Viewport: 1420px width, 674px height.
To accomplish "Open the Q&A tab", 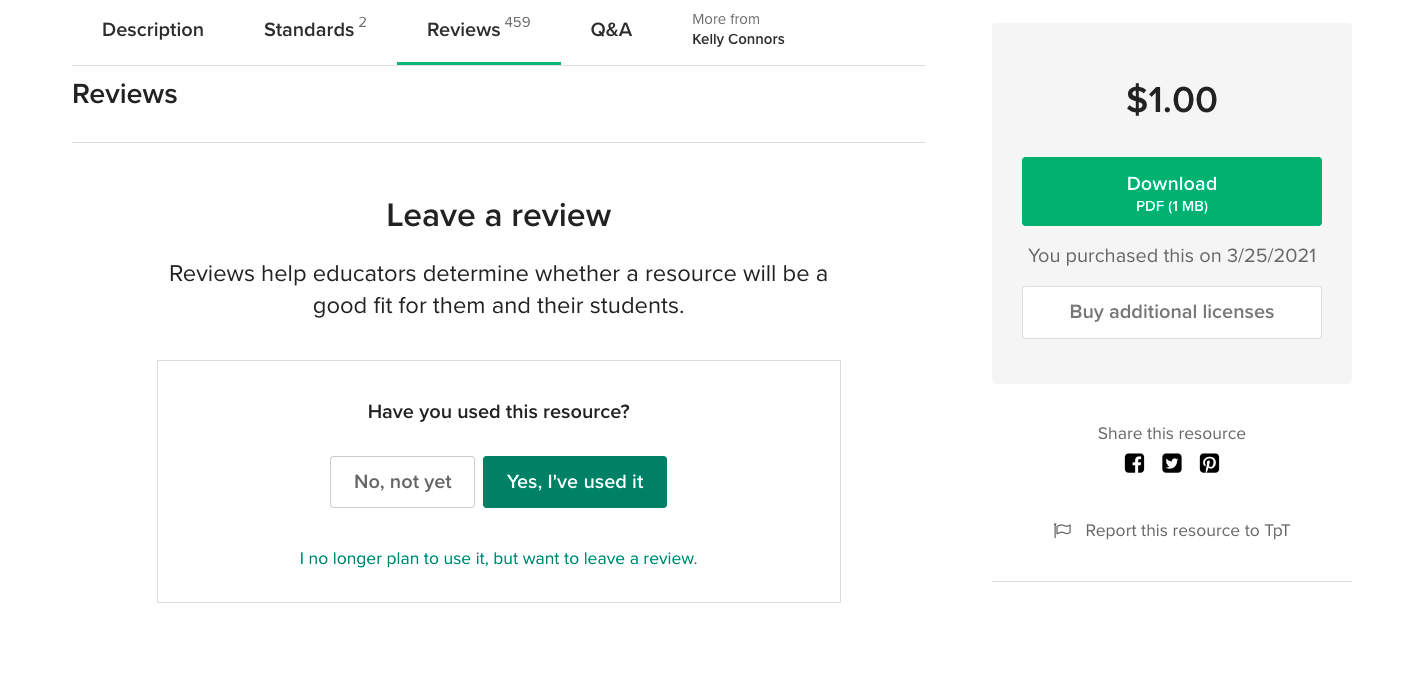I will pos(611,30).
